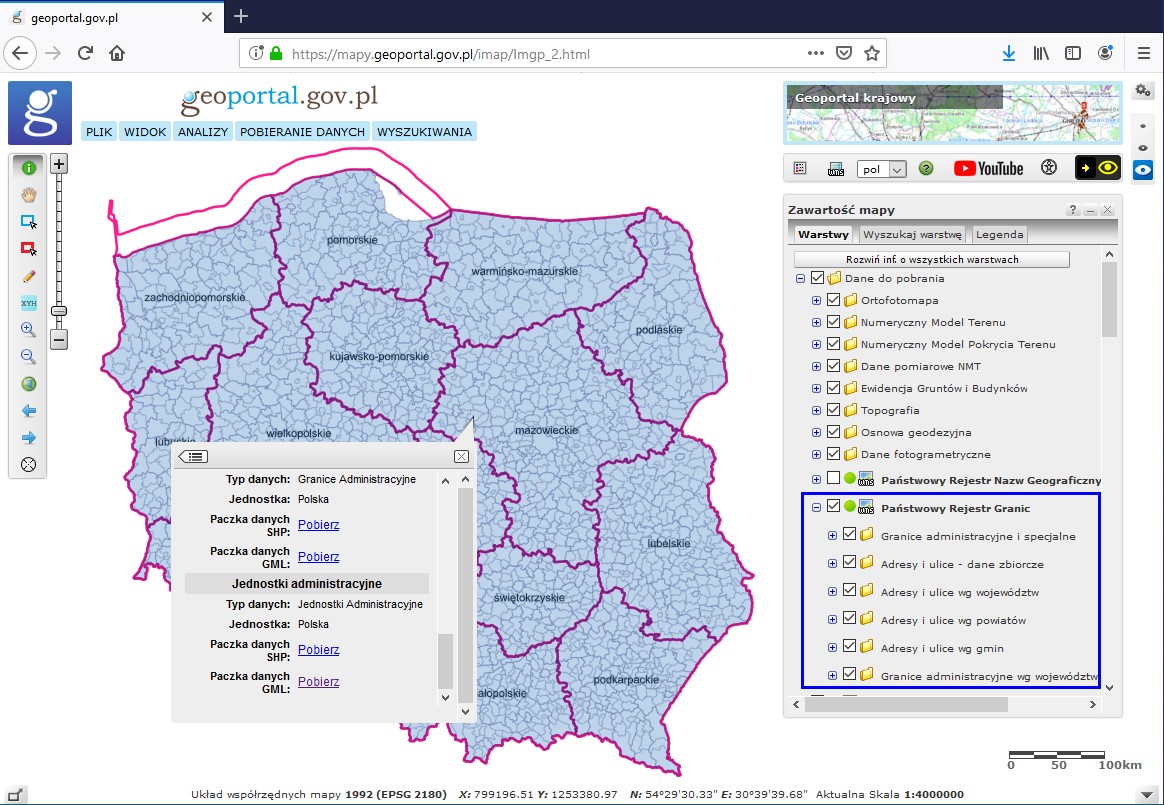Viewport: 1164px width, 805px height.
Task: Select the hand pan tool
Action: 29,195
